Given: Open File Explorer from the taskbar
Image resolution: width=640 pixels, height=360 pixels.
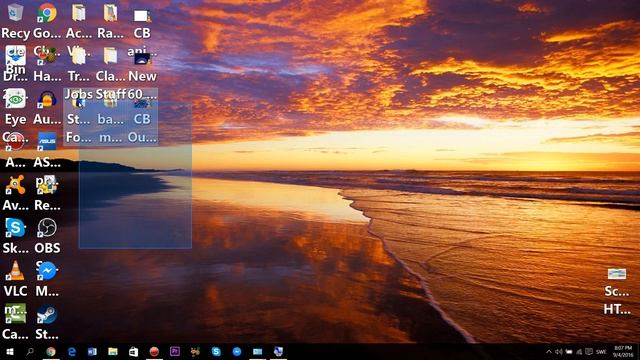Looking at the screenshot, I should [113, 351].
